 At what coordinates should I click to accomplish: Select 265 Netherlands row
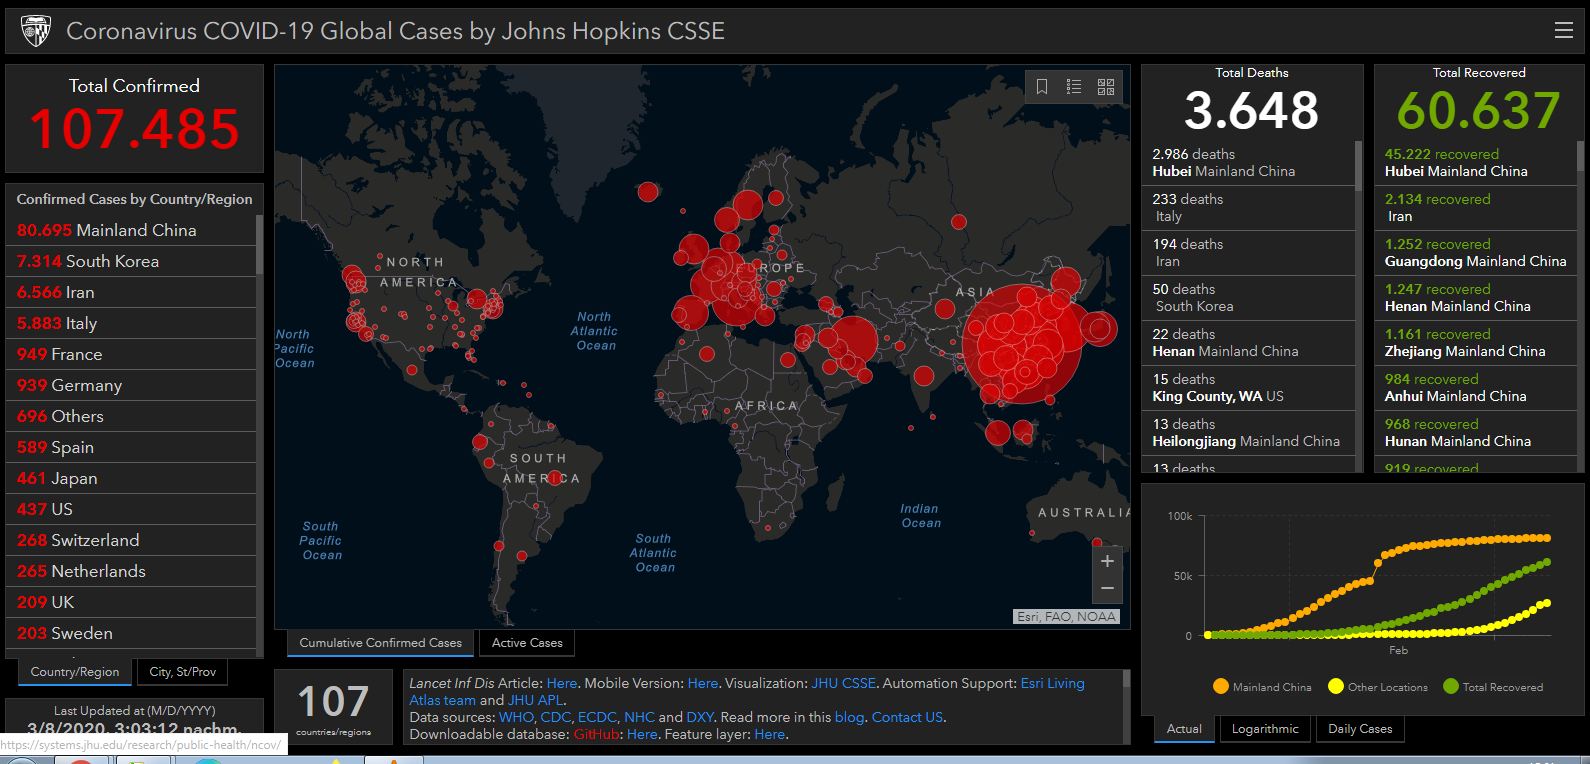131,571
